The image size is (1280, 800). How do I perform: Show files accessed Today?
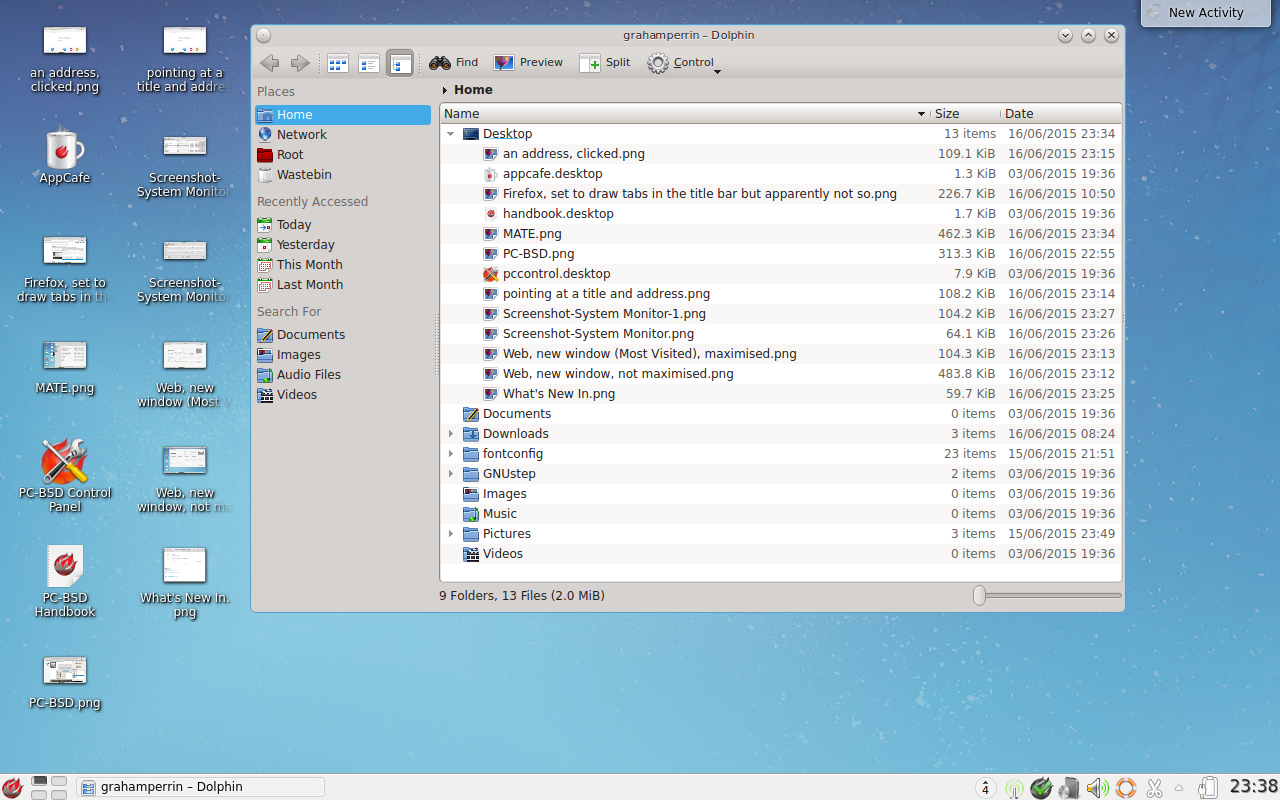[x=343, y=225]
